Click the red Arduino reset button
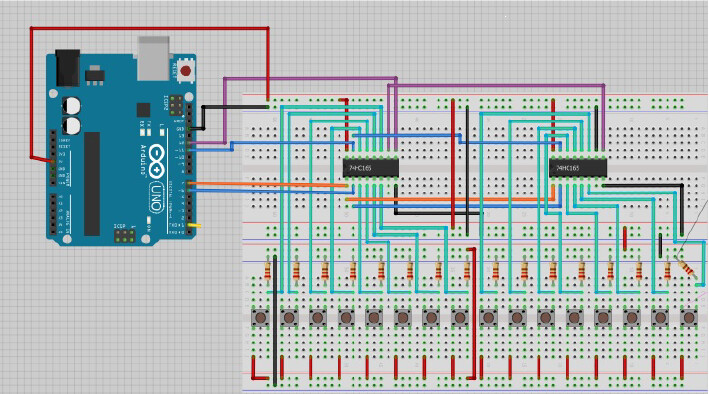The image size is (709, 394). point(185,71)
